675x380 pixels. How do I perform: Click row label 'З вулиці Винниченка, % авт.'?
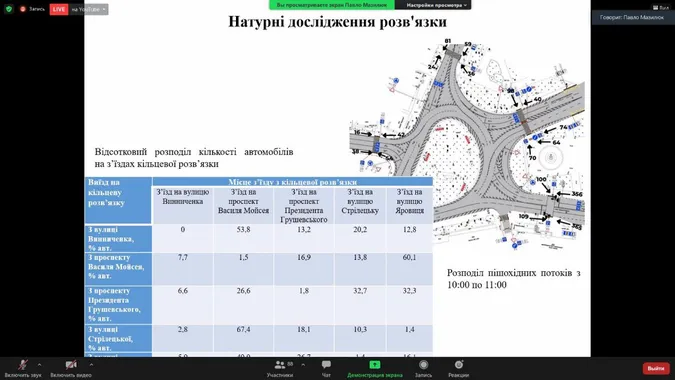(118, 238)
